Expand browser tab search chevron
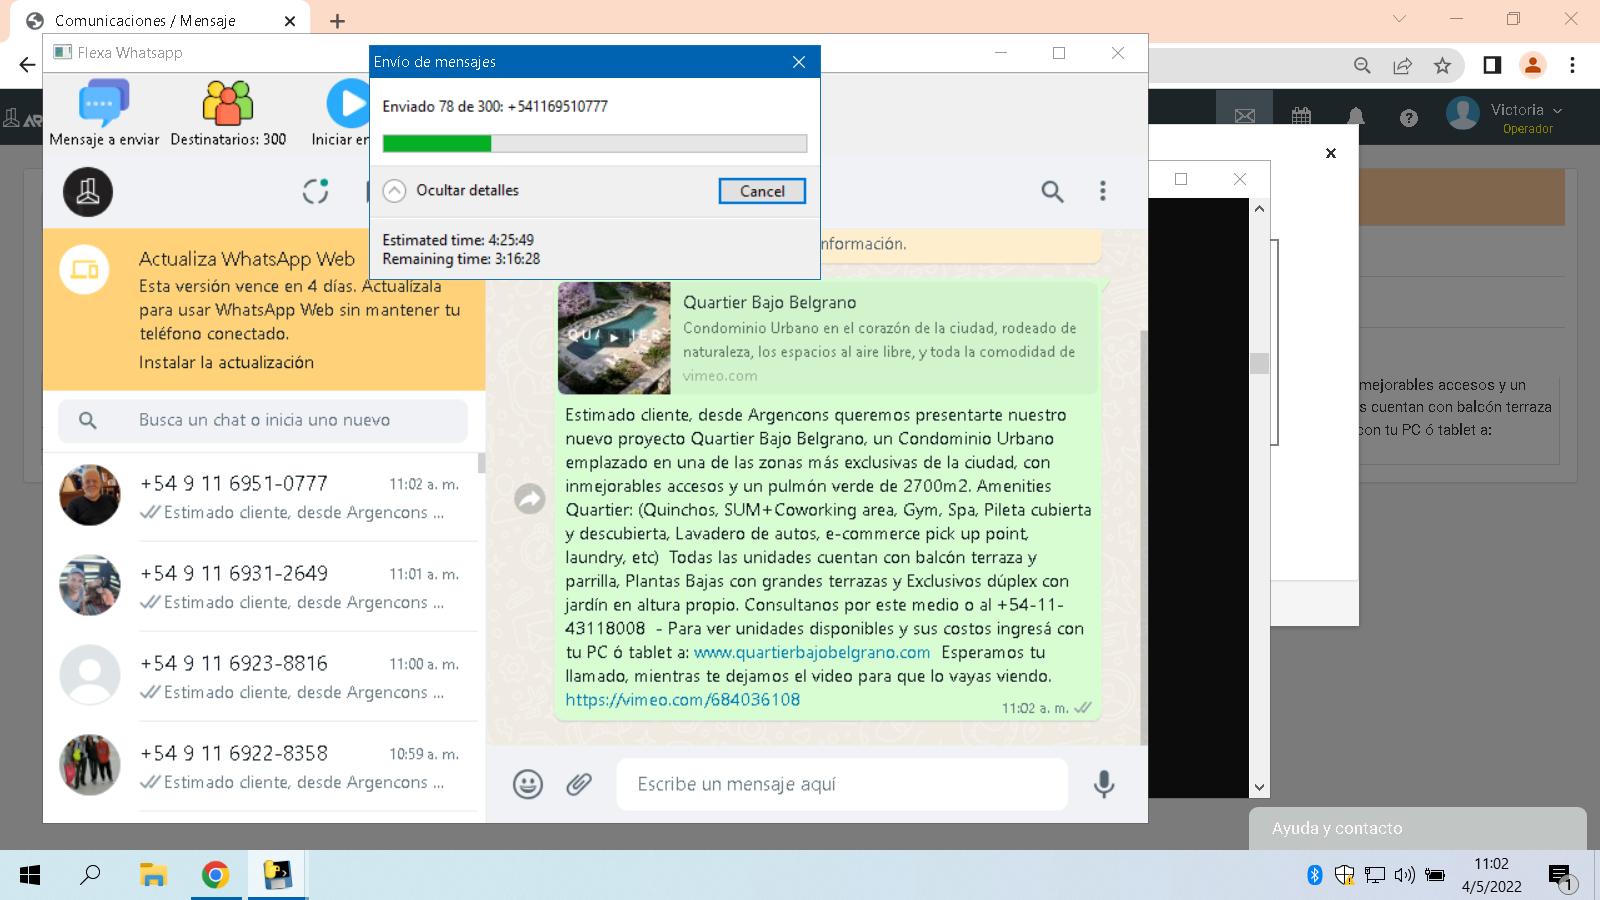The width and height of the screenshot is (1600, 900). [x=1399, y=19]
